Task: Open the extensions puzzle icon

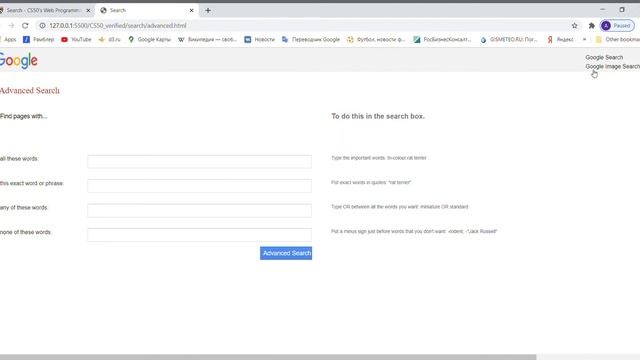Action: point(591,26)
